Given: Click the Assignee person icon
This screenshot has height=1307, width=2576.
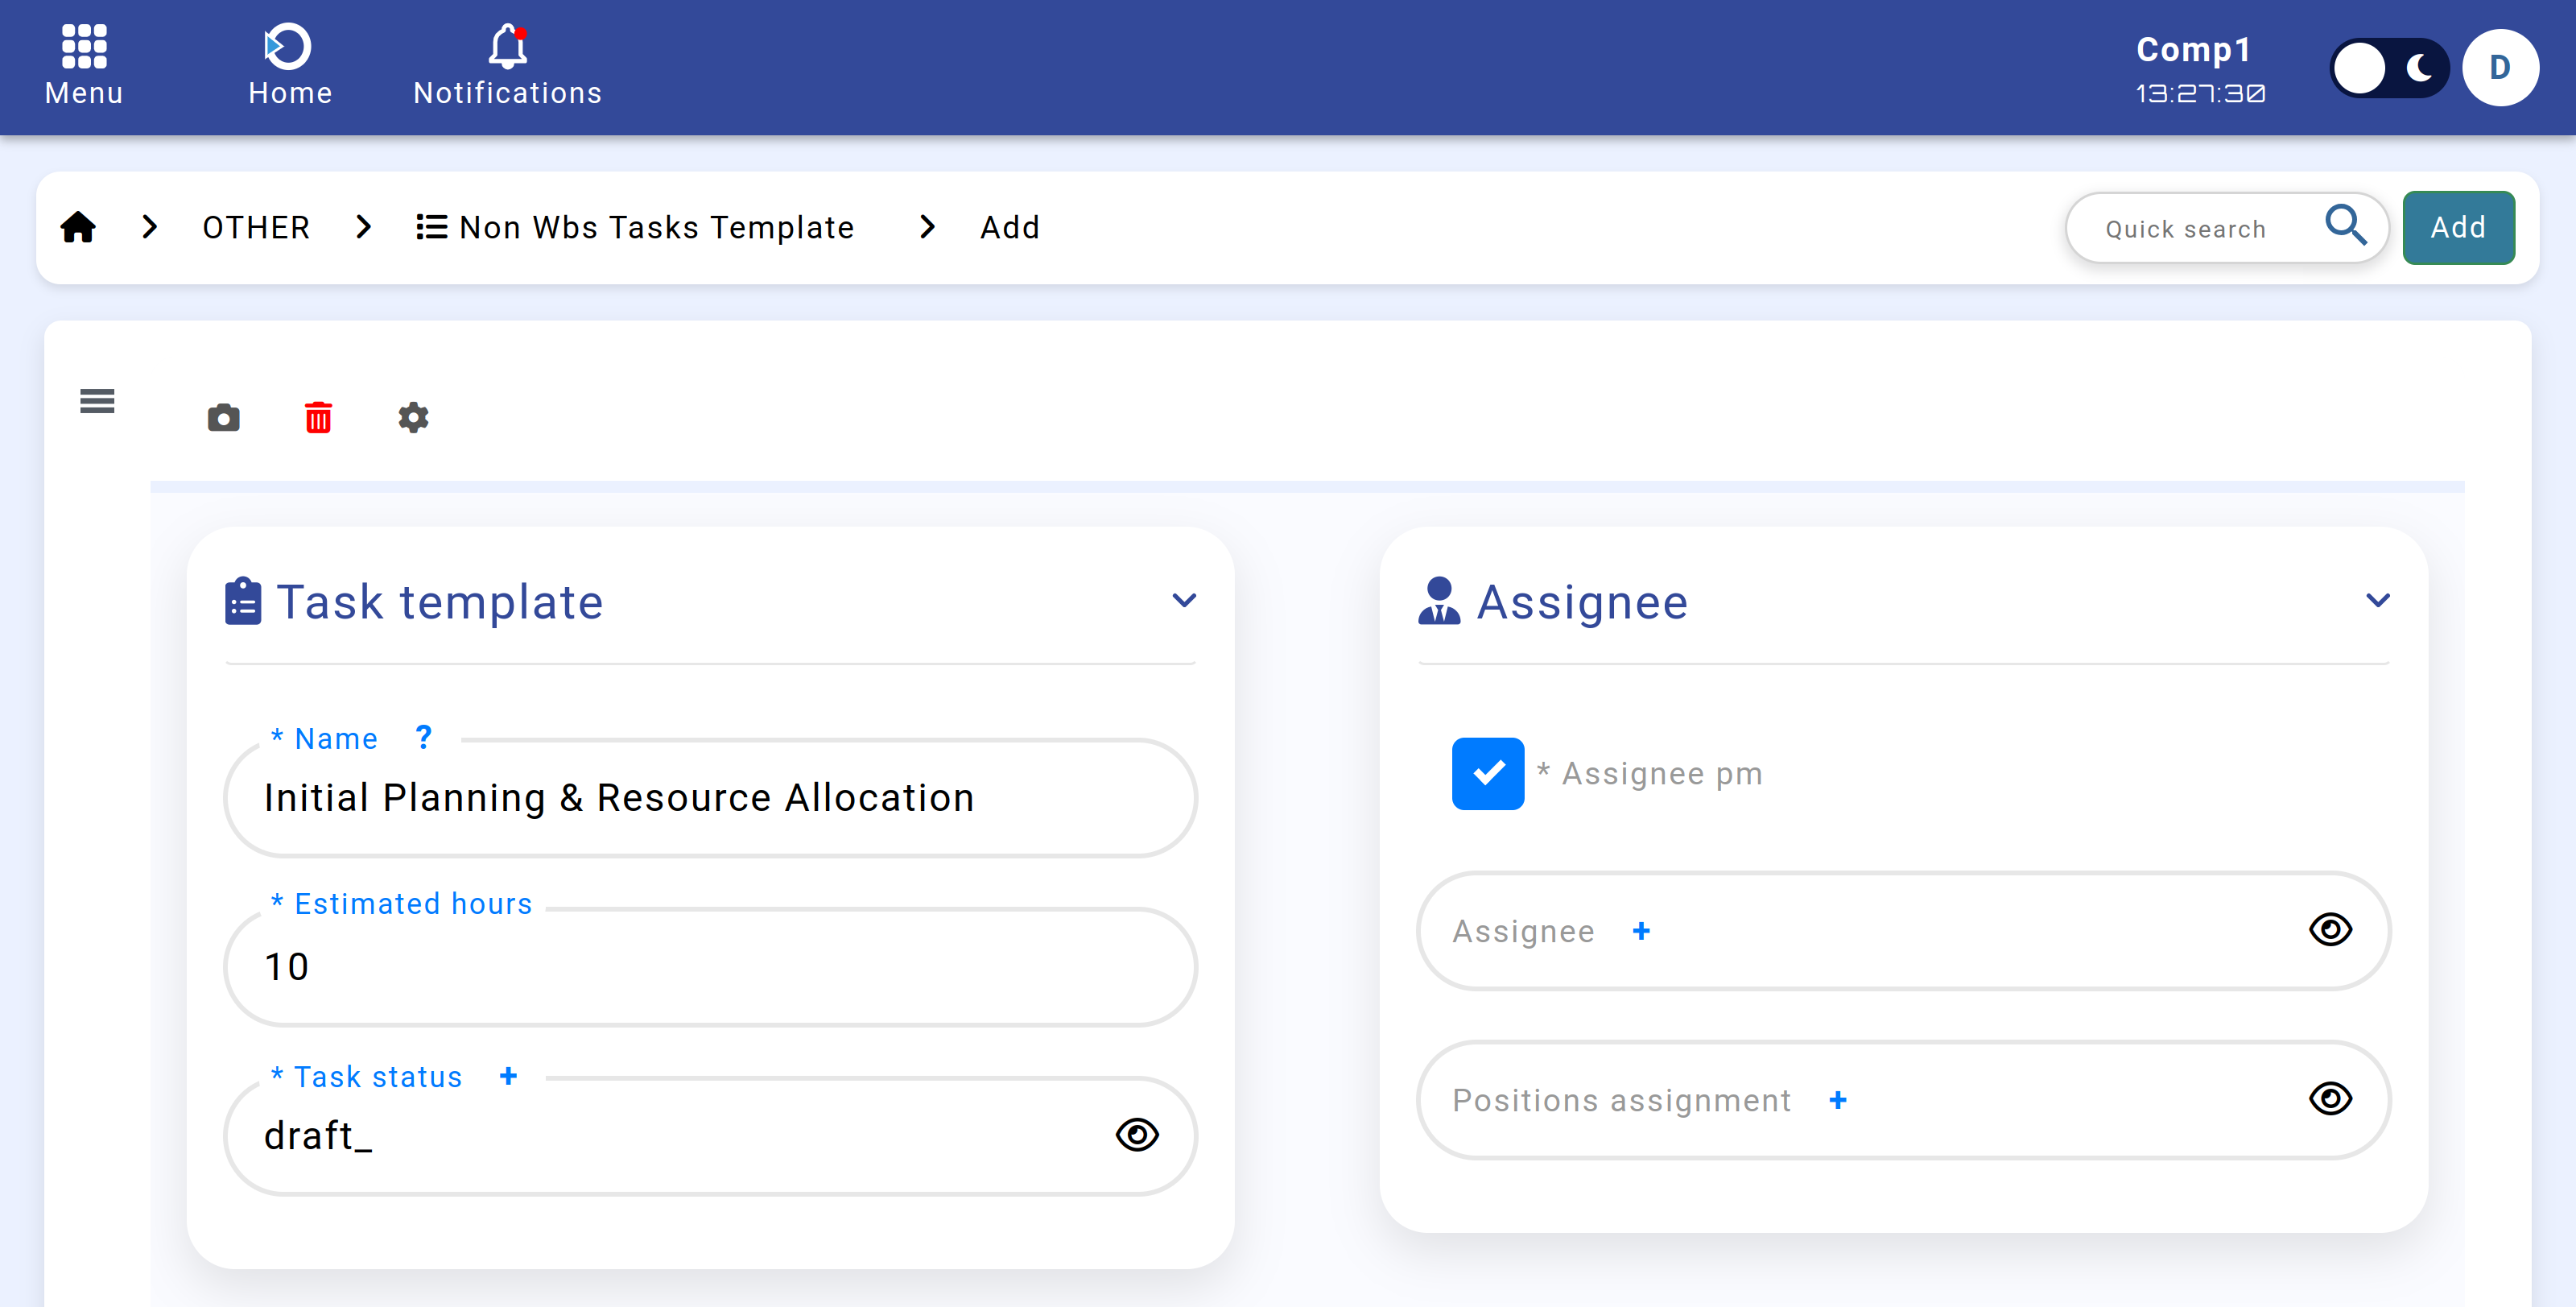Looking at the screenshot, I should 1439,601.
